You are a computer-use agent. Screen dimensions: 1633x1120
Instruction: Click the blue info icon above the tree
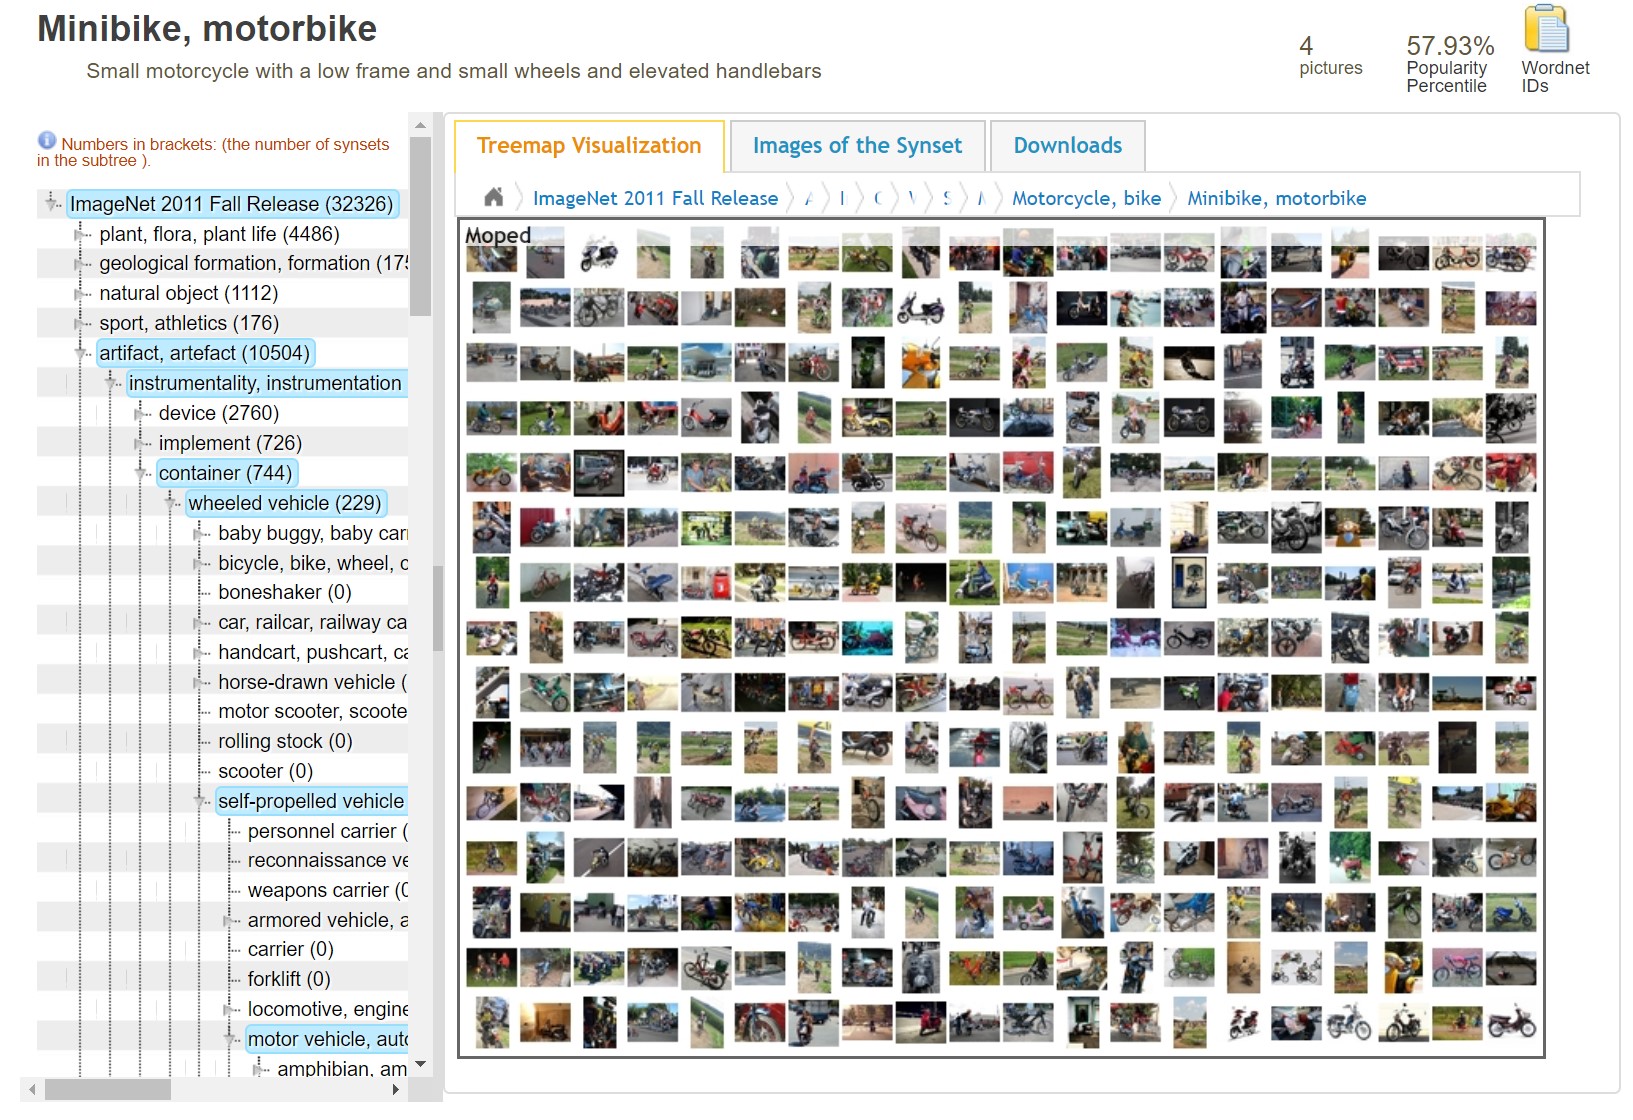pyautogui.click(x=46, y=140)
